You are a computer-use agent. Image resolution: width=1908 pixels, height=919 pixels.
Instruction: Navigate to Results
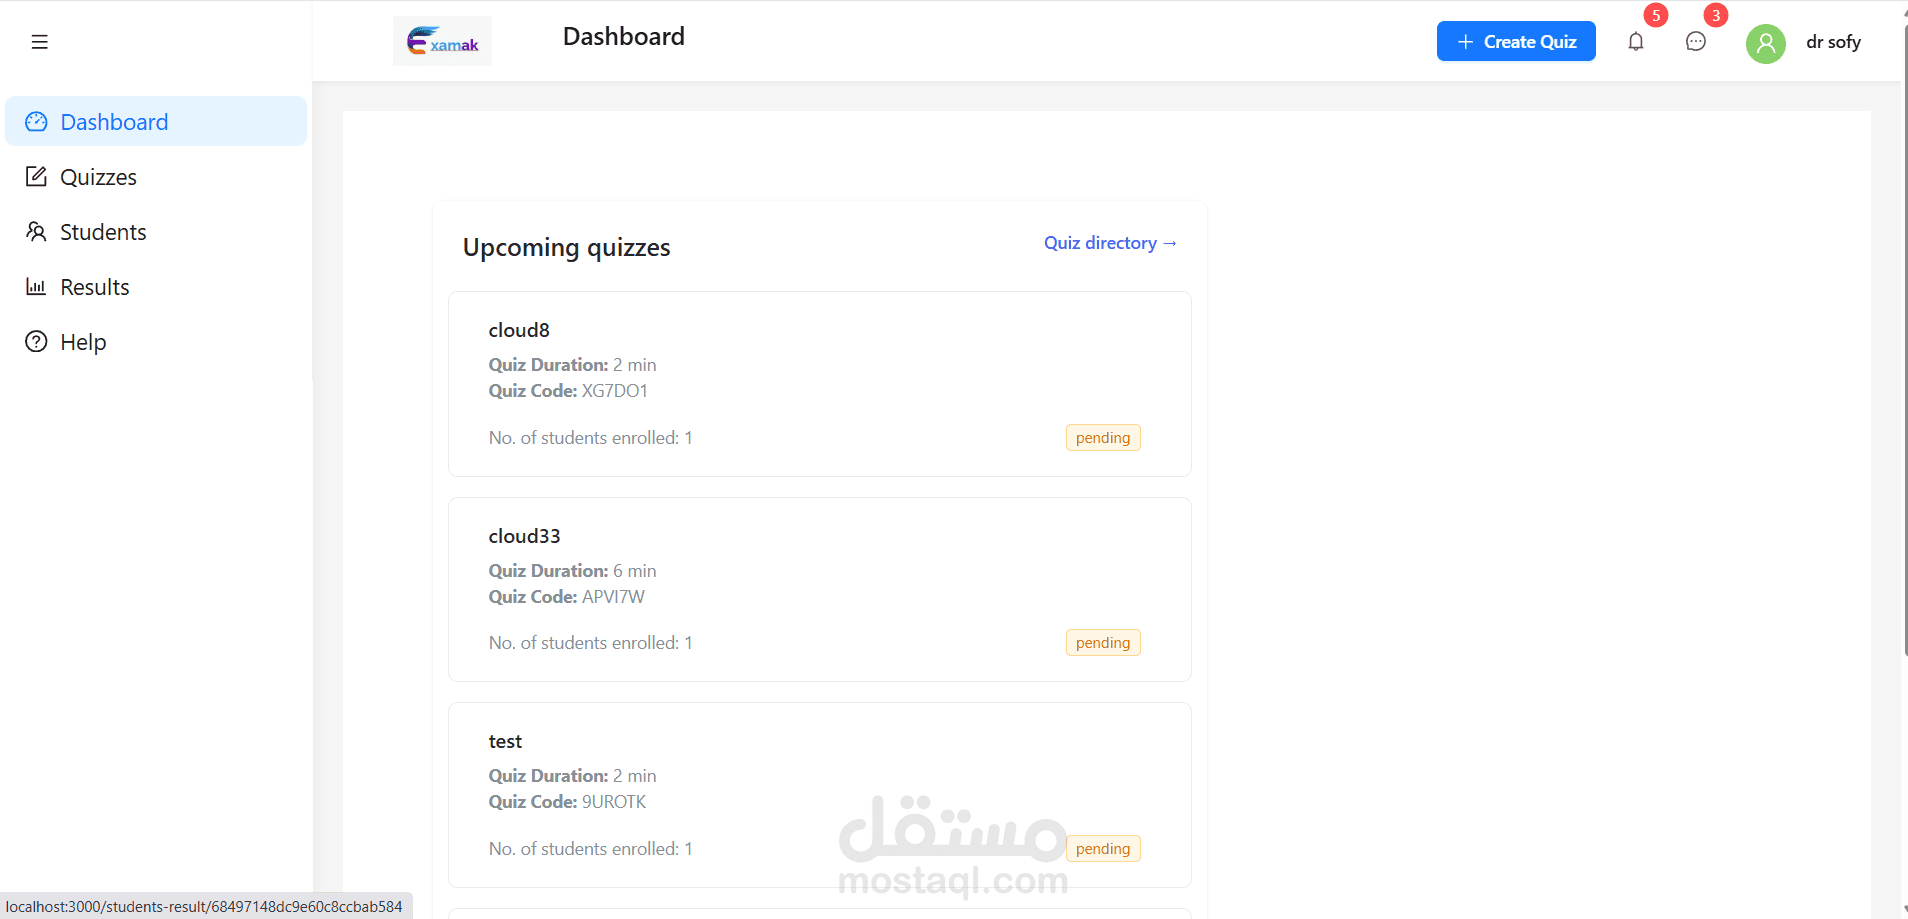[156, 287]
